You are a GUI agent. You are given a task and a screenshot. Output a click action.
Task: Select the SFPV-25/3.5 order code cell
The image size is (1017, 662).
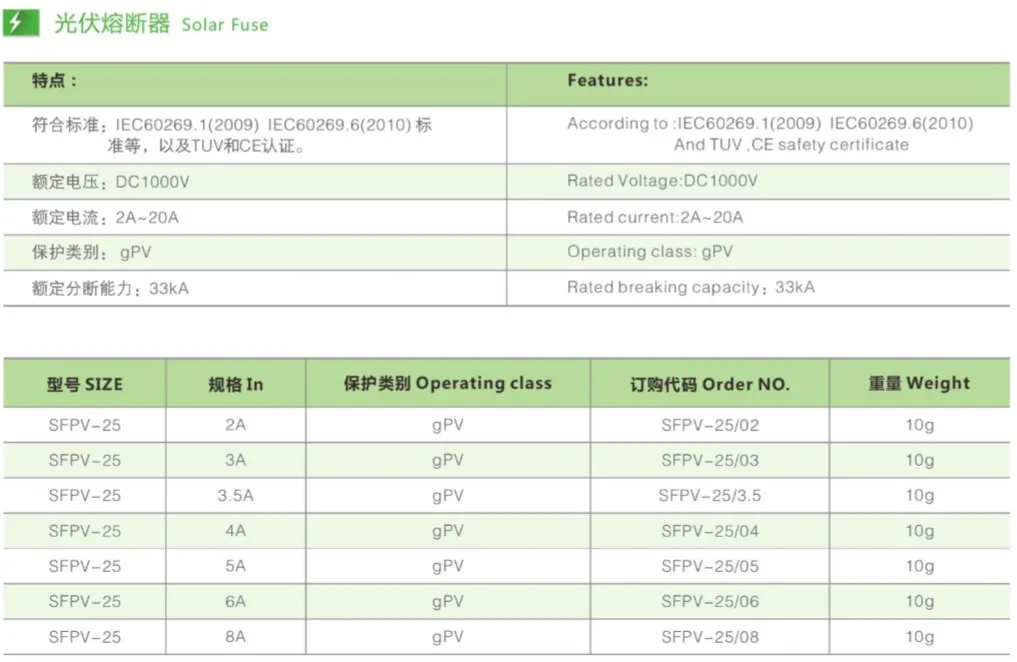click(710, 496)
